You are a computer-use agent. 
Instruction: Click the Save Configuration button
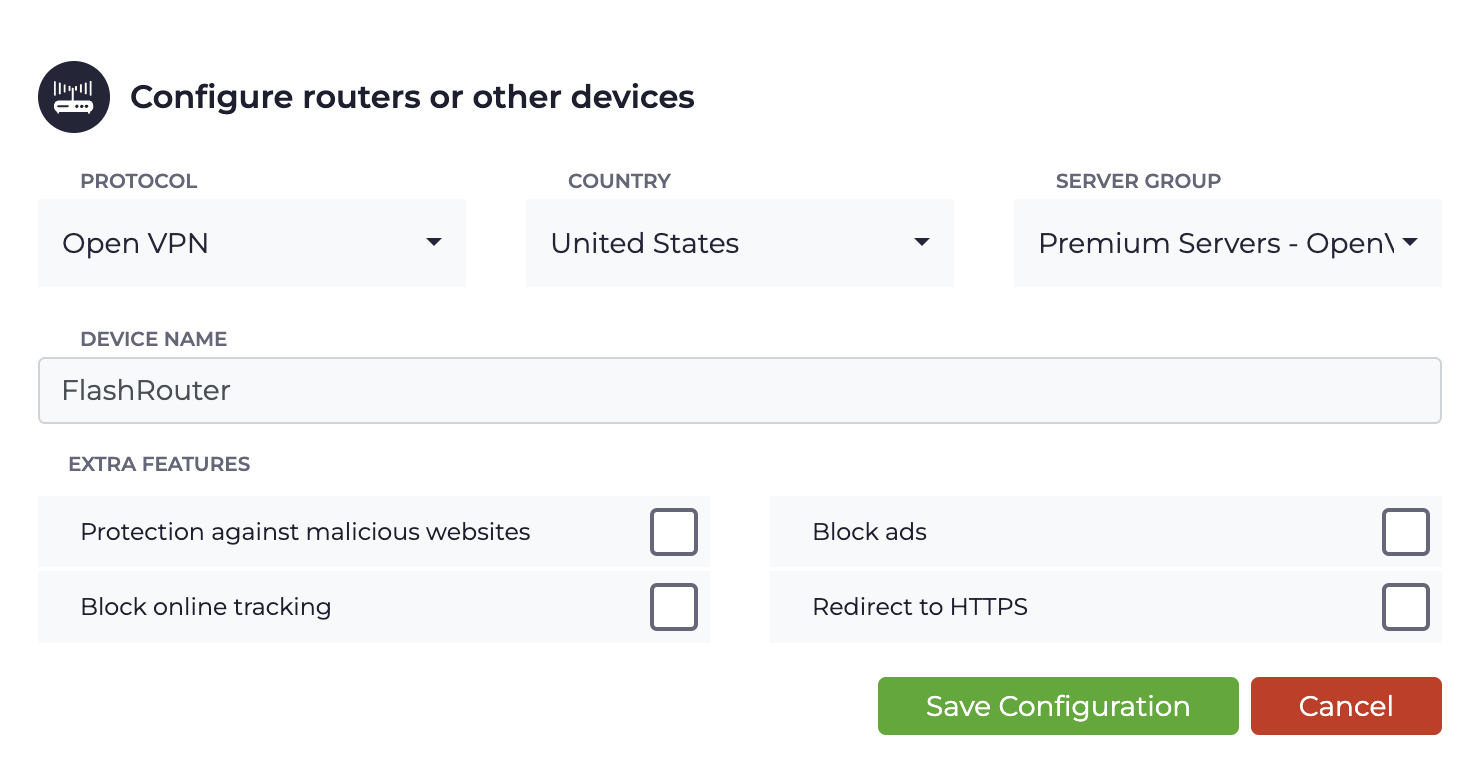pyautogui.click(x=1057, y=706)
